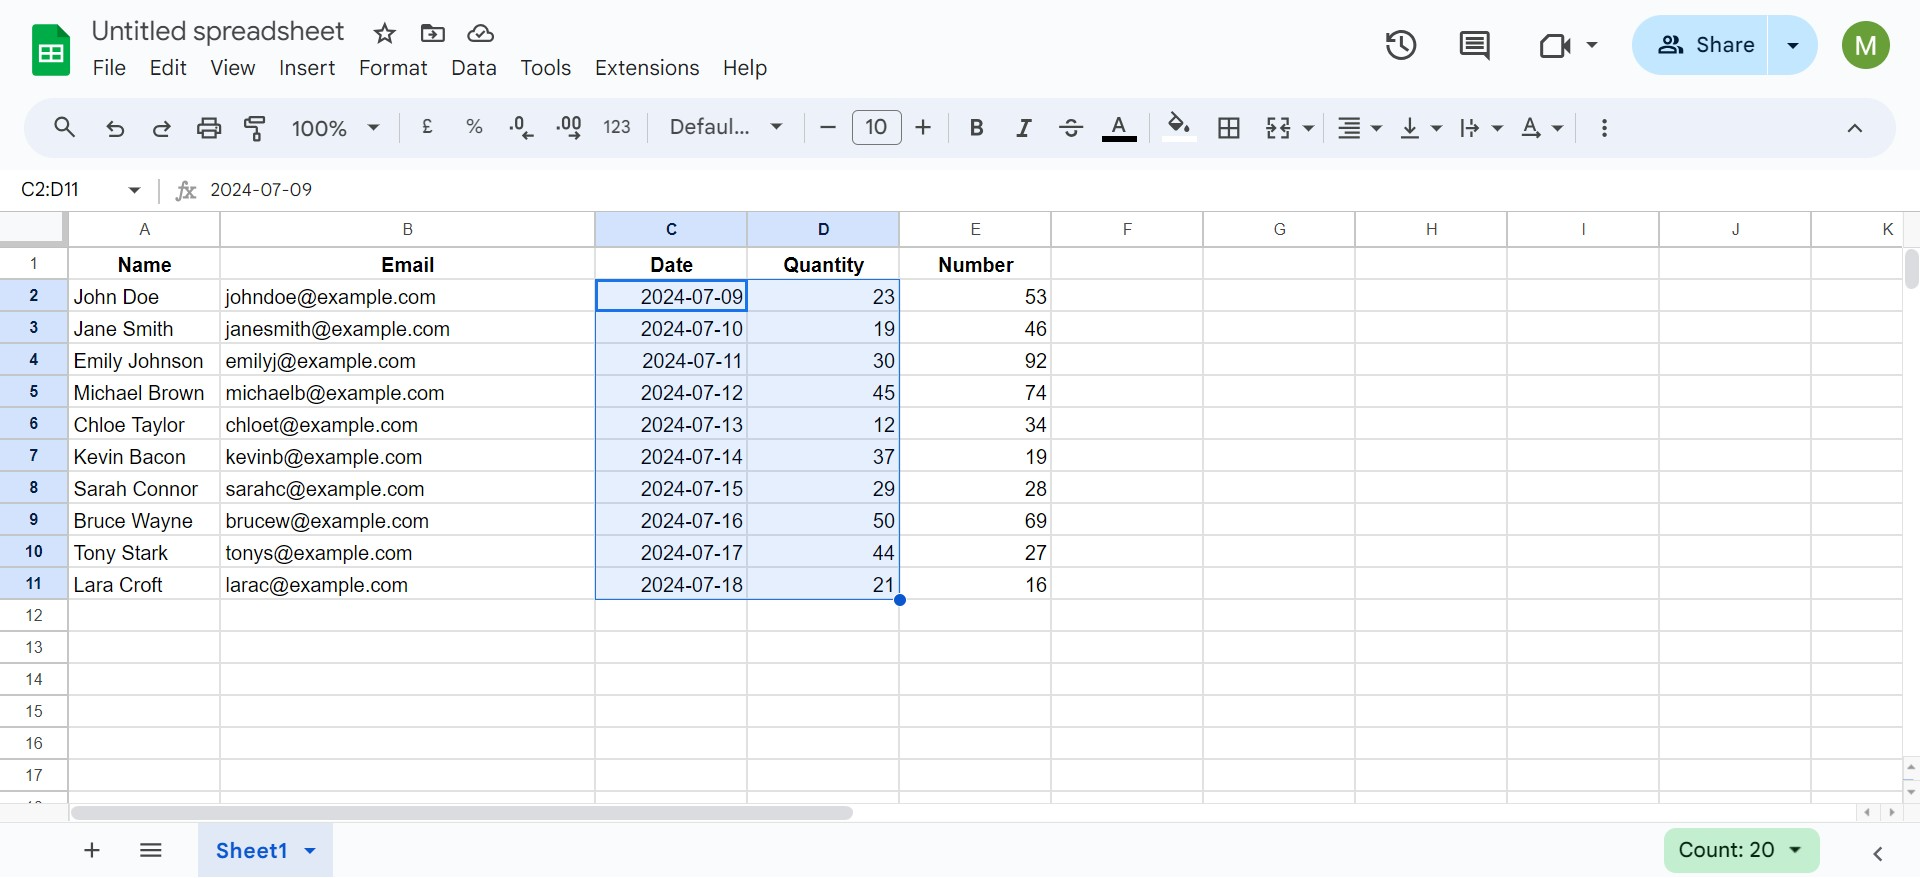Add a new sheet
The width and height of the screenshot is (1920, 878).
coord(92,850)
